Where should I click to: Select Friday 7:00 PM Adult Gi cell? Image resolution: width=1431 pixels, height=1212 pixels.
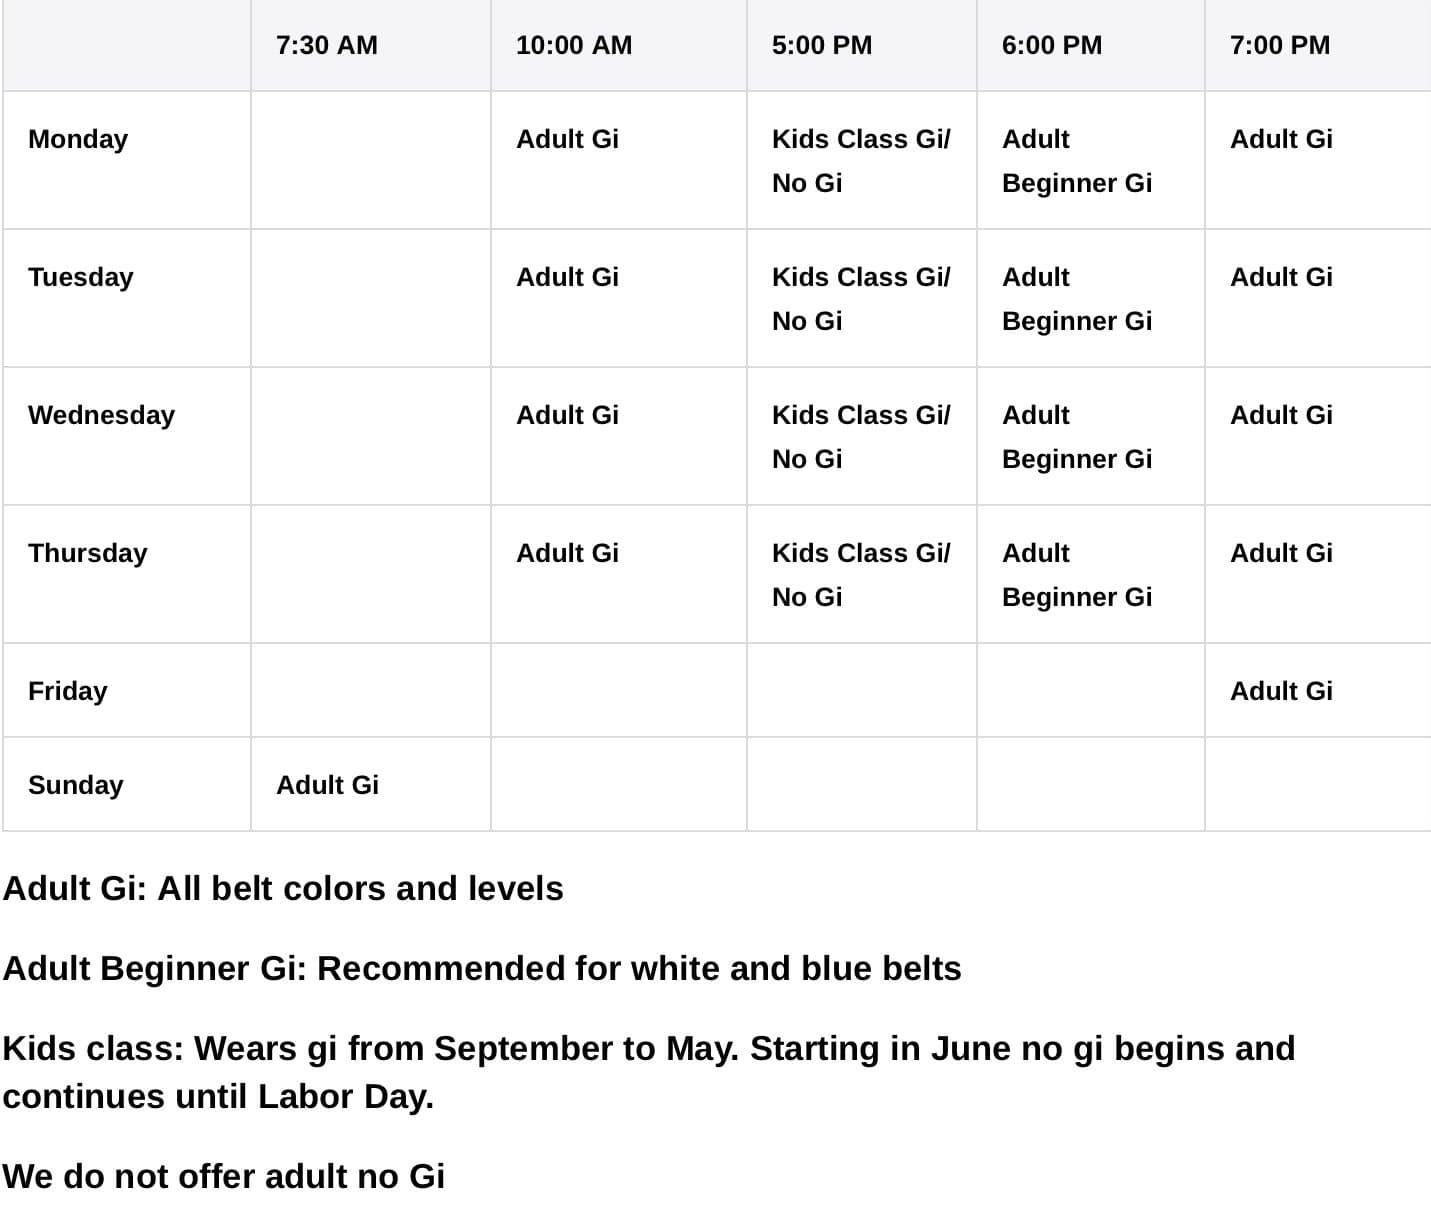1318,690
